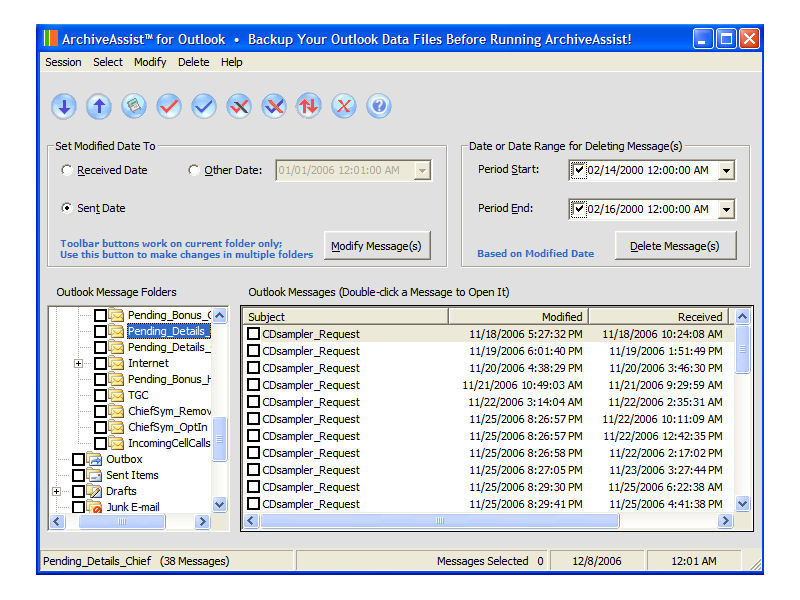The image size is (800, 600).
Task: Select the IncomingCellCalls folder name
Action: (x=169, y=443)
